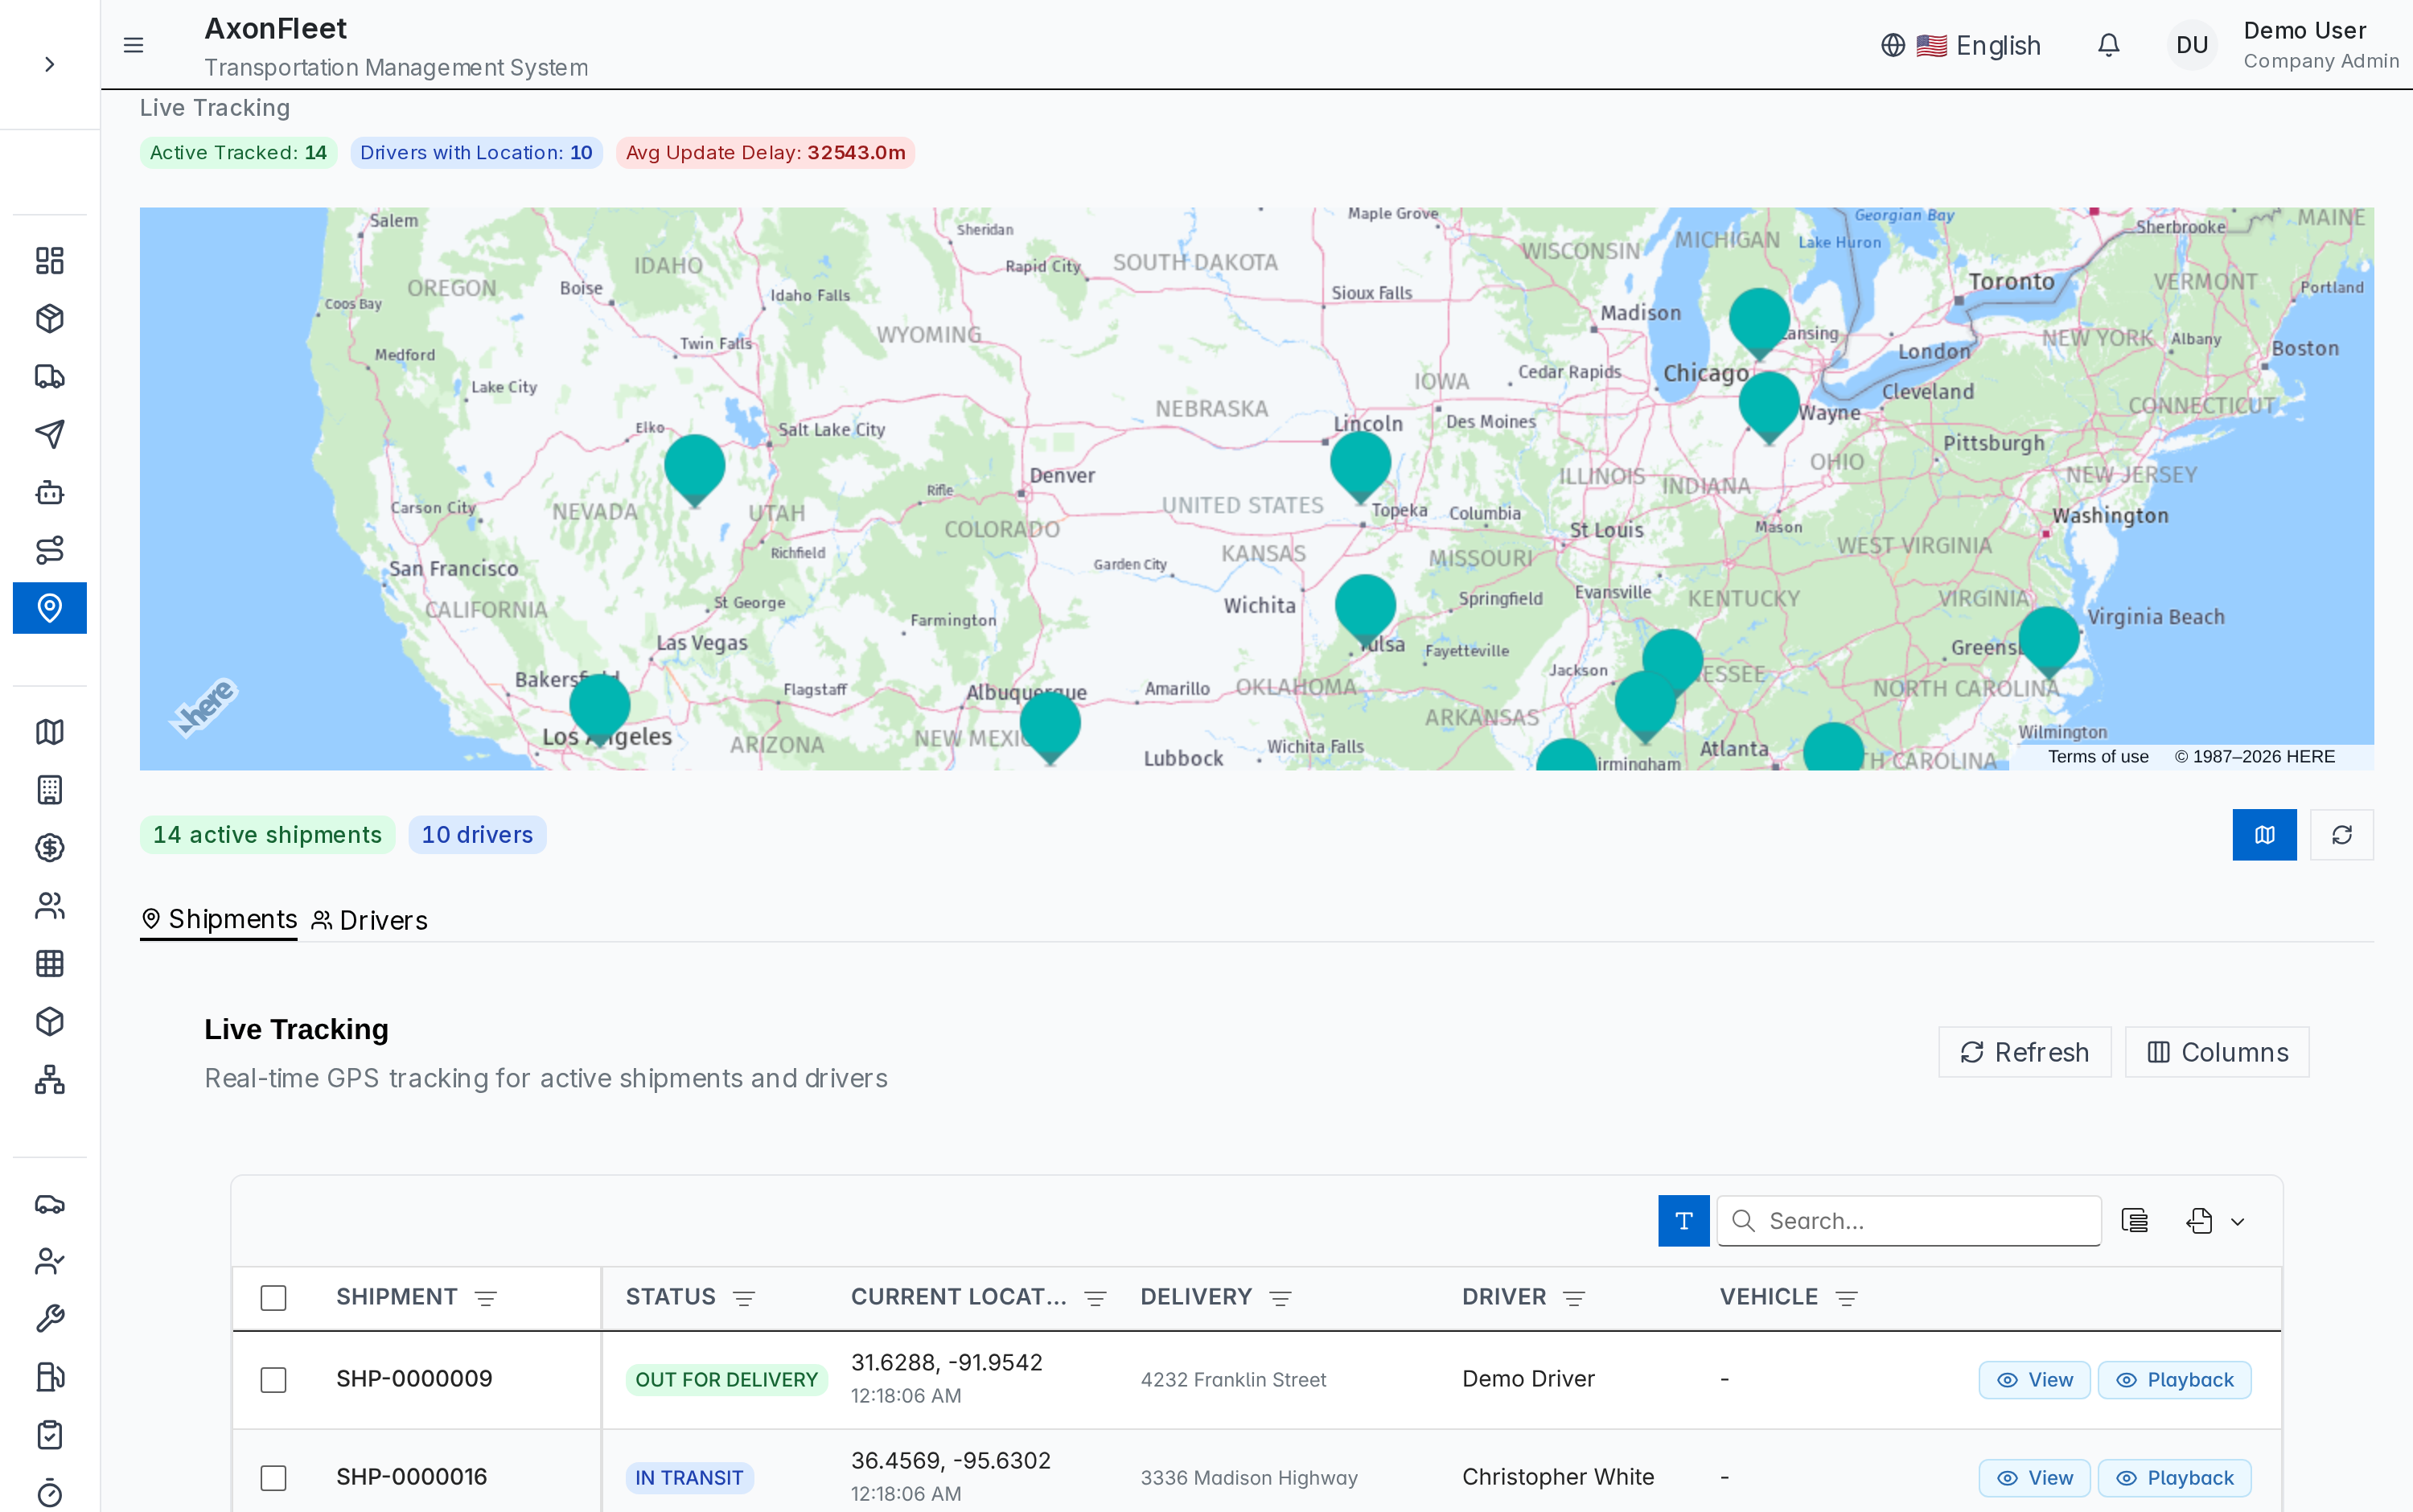Open the Terms of use map link
2413x1512 pixels.
tap(2097, 757)
